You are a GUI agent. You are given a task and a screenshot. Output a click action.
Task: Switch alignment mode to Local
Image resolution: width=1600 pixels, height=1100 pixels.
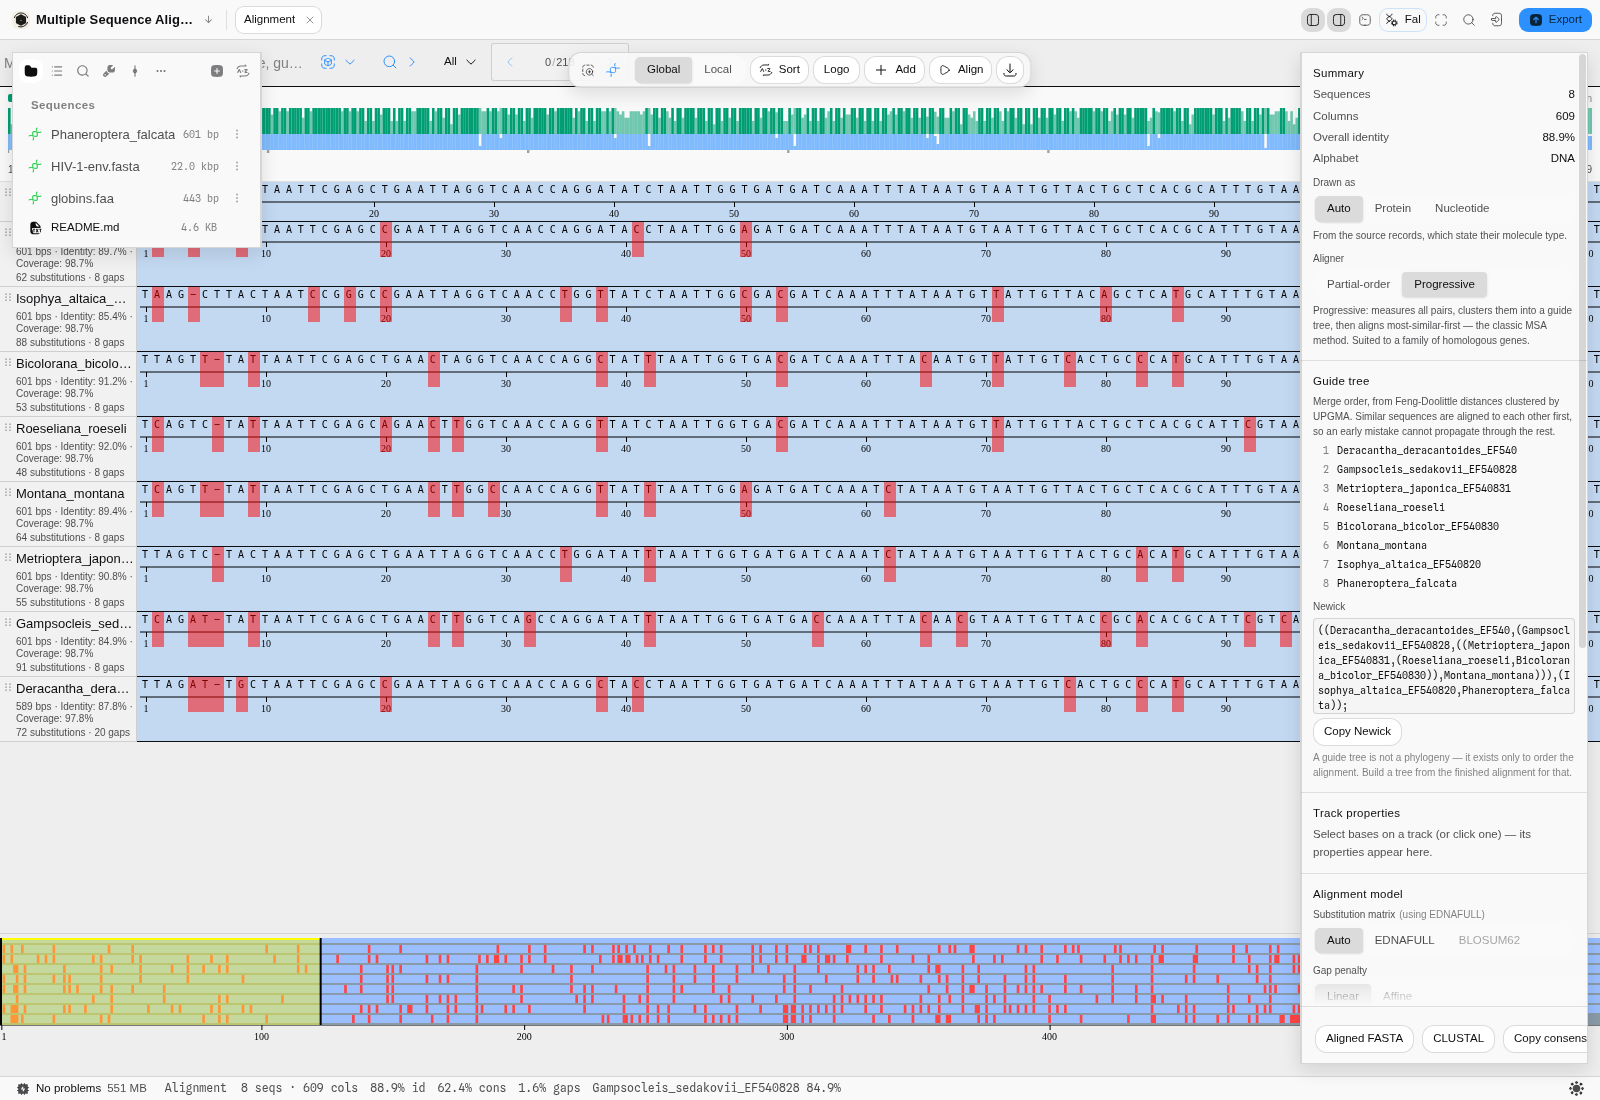coord(718,70)
